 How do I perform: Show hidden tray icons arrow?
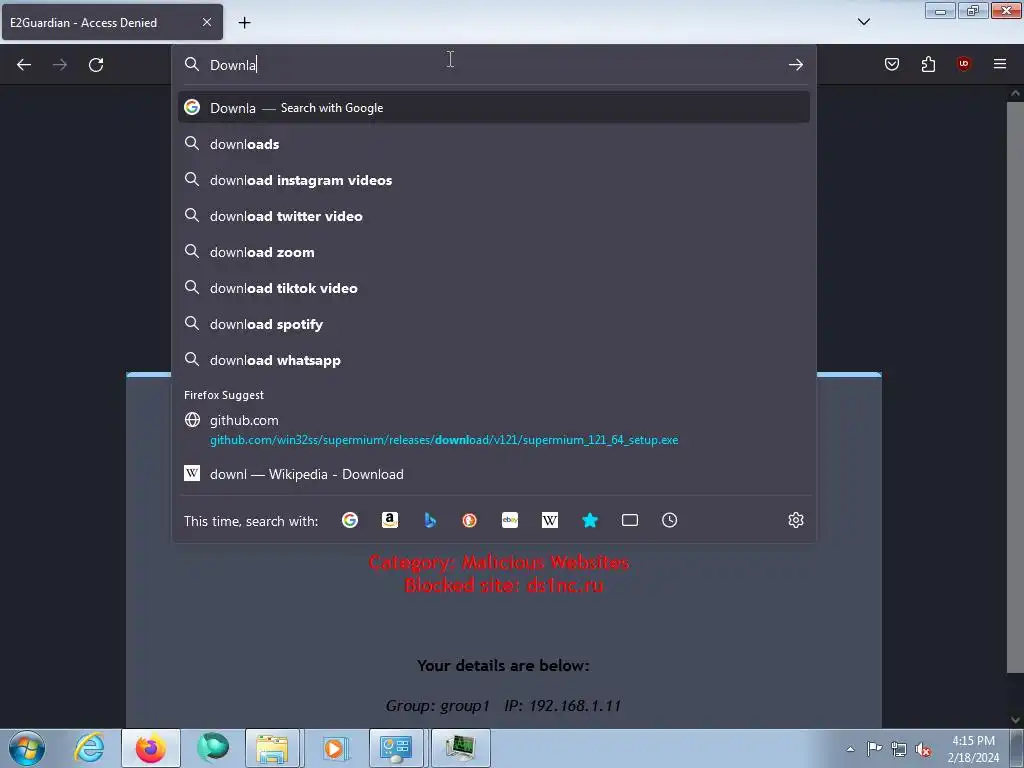(850, 749)
